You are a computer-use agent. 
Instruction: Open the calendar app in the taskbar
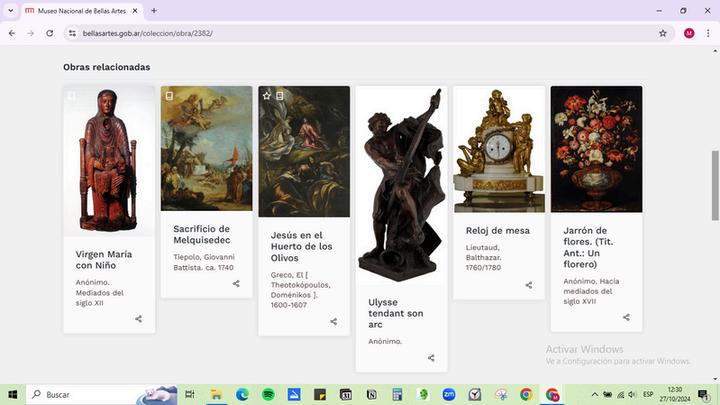pyautogui.click(x=346, y=394)
